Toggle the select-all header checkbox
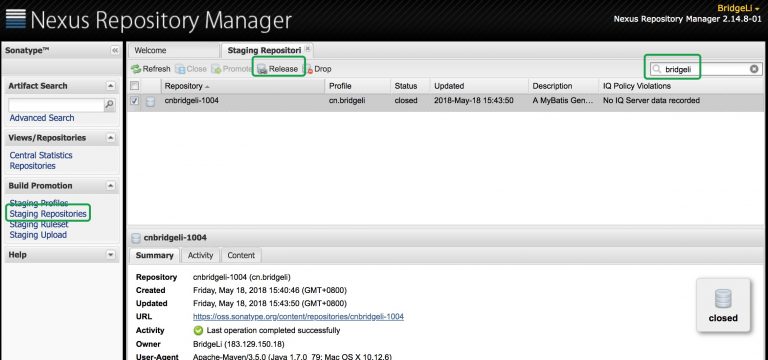The width and height of the screenshot is (768, 360). (135, 86)
